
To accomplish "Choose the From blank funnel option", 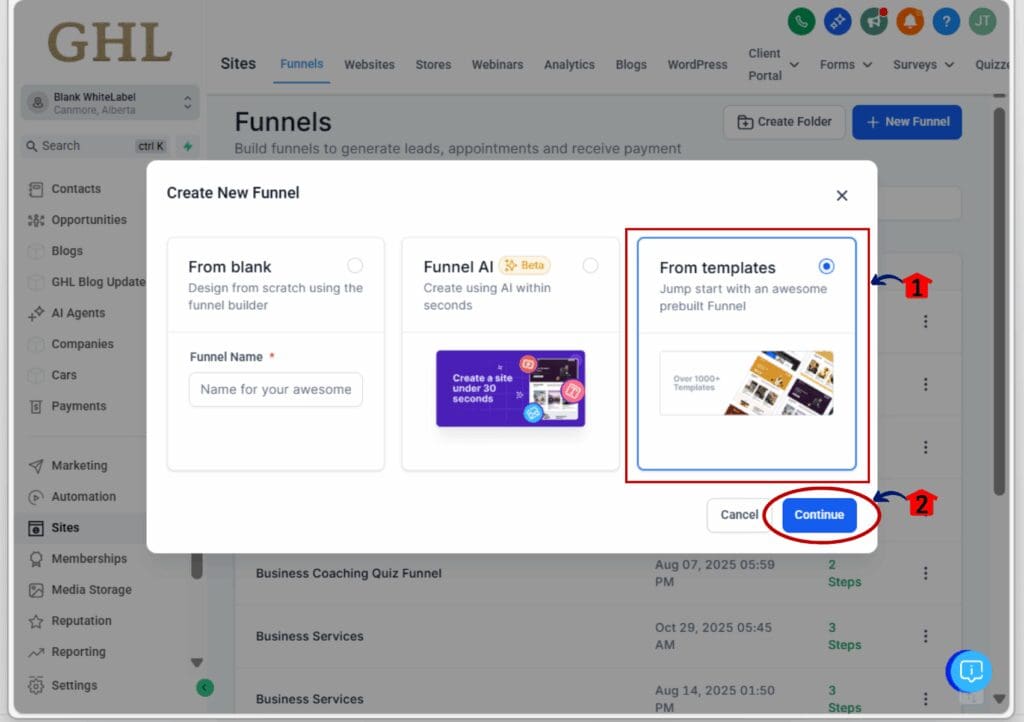I will pyautogui.click(x=355, y=267).
